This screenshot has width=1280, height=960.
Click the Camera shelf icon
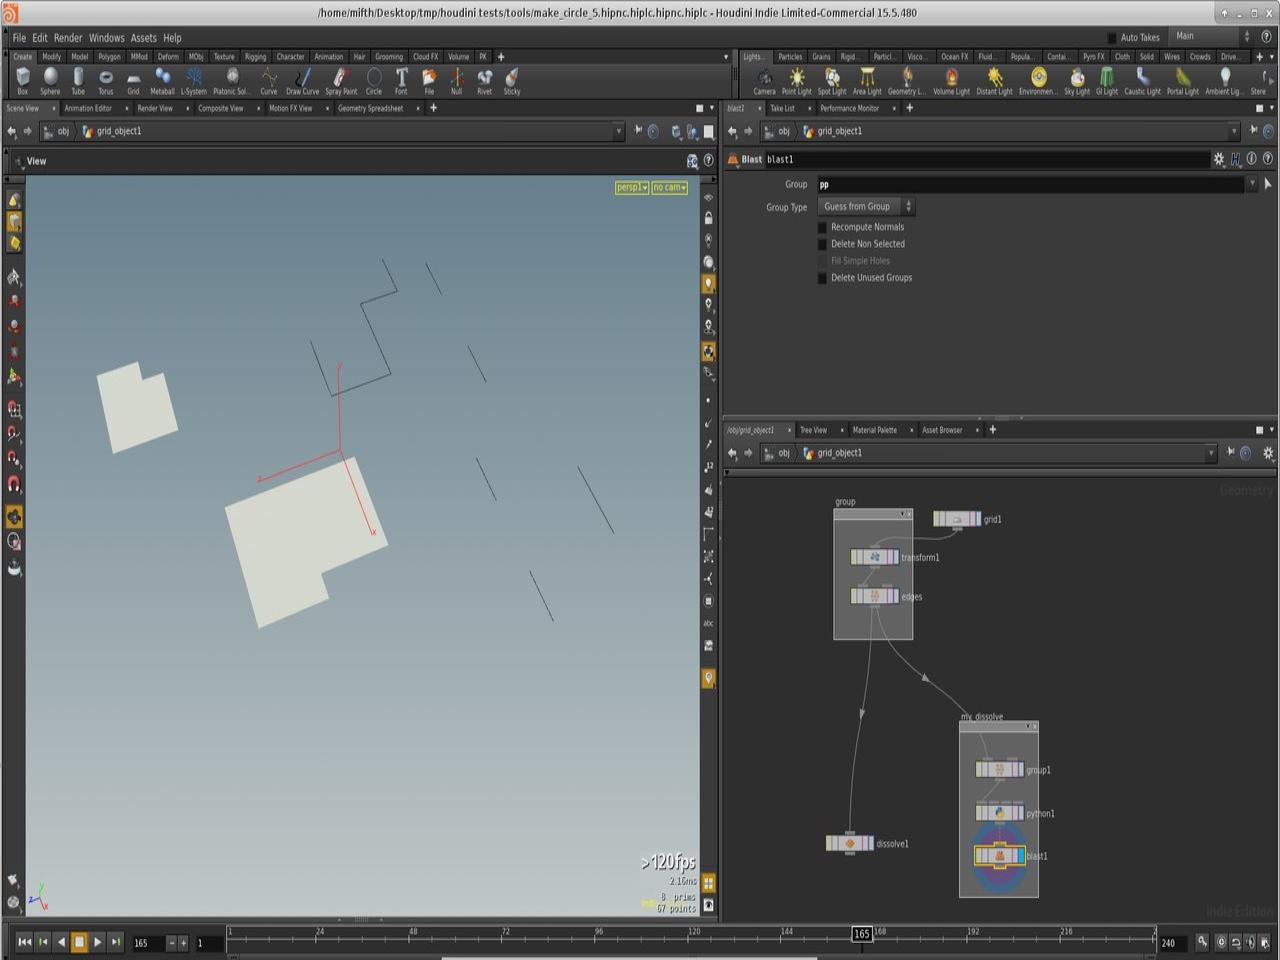[x=764, y=78]
